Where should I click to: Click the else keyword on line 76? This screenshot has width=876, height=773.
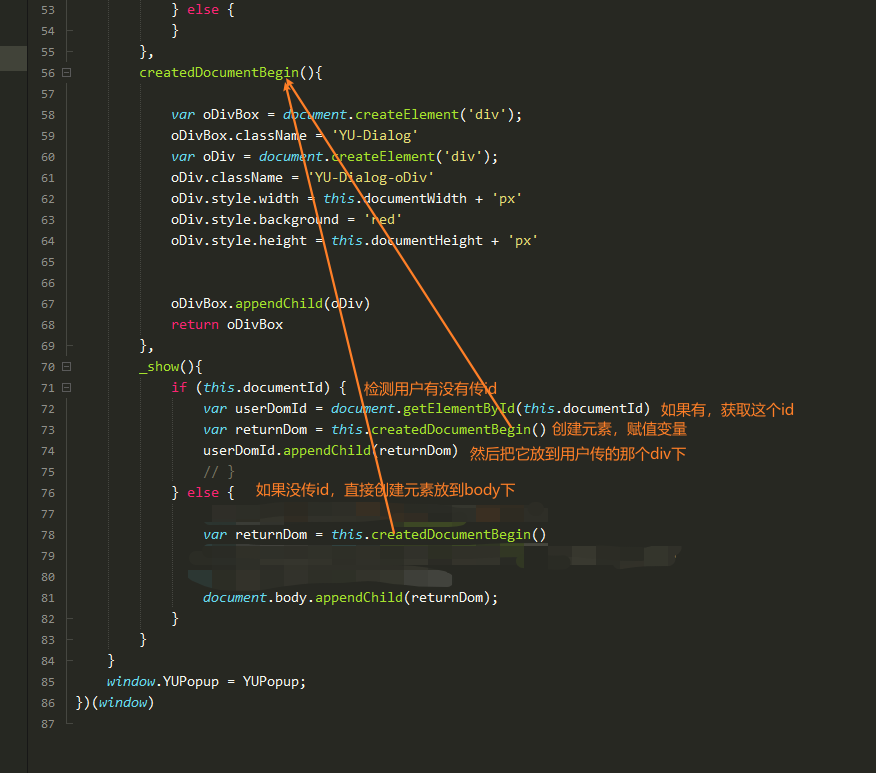(203, 493)
